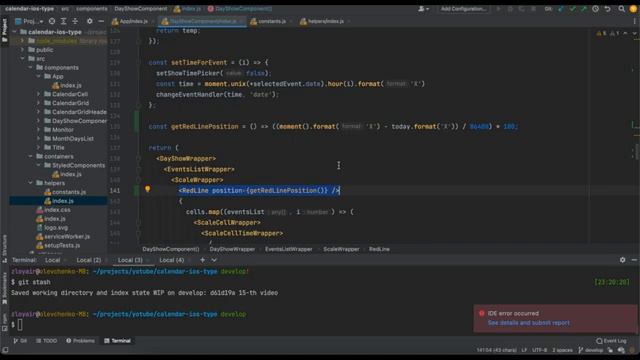
Task: Open Project panel gear options
Action: click(x=89, y=21)
